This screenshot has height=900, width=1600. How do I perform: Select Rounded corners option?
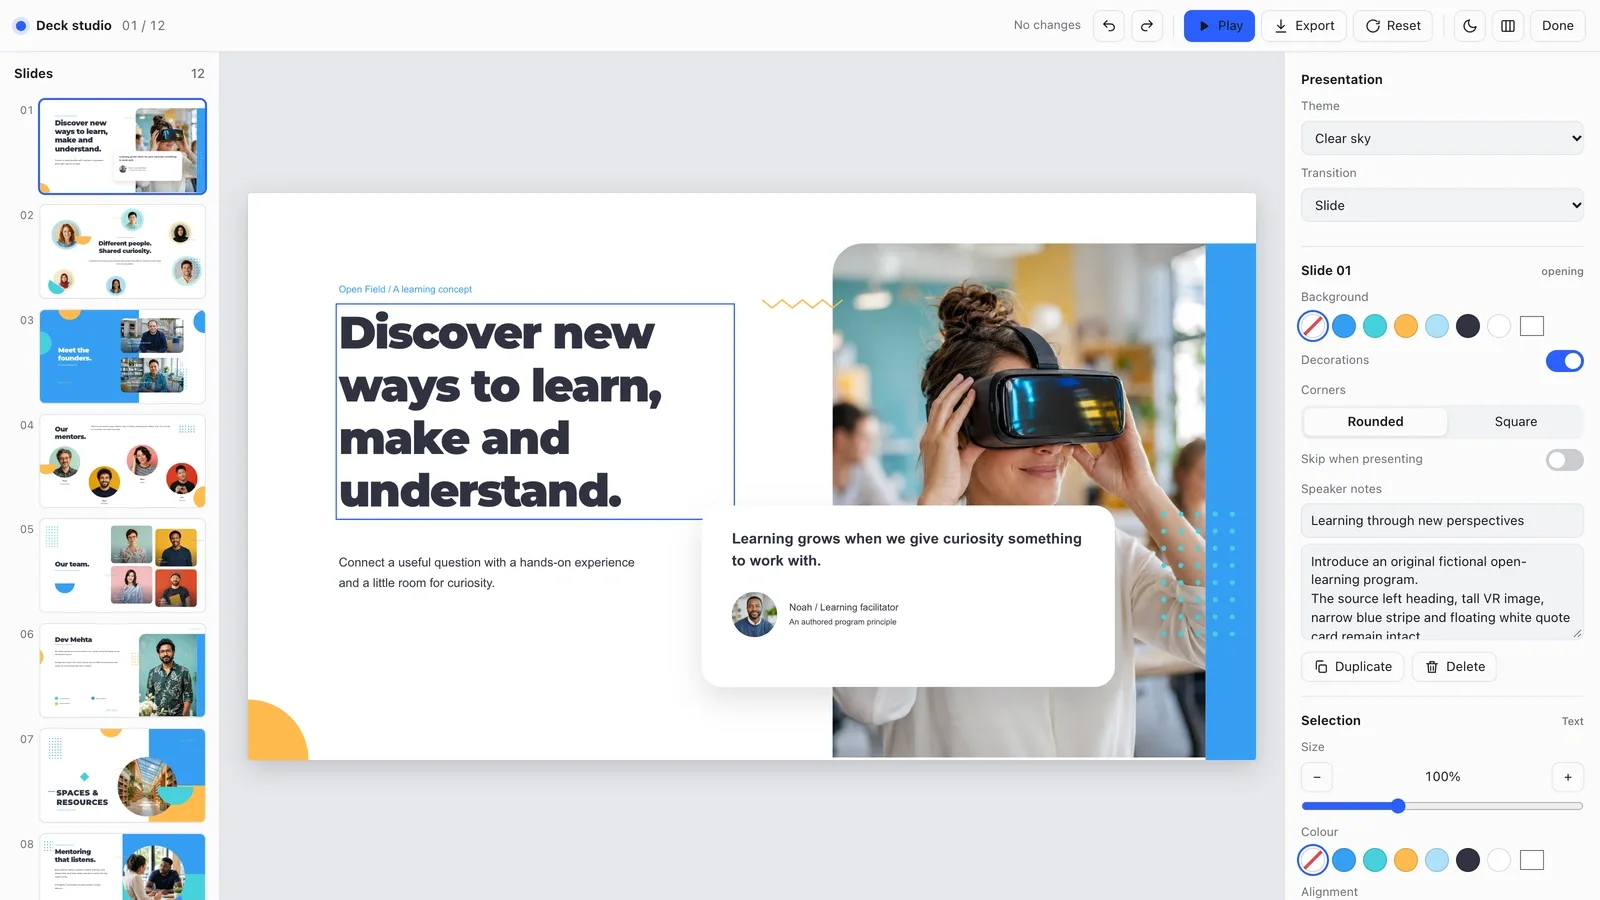[x=1375, y=422]
